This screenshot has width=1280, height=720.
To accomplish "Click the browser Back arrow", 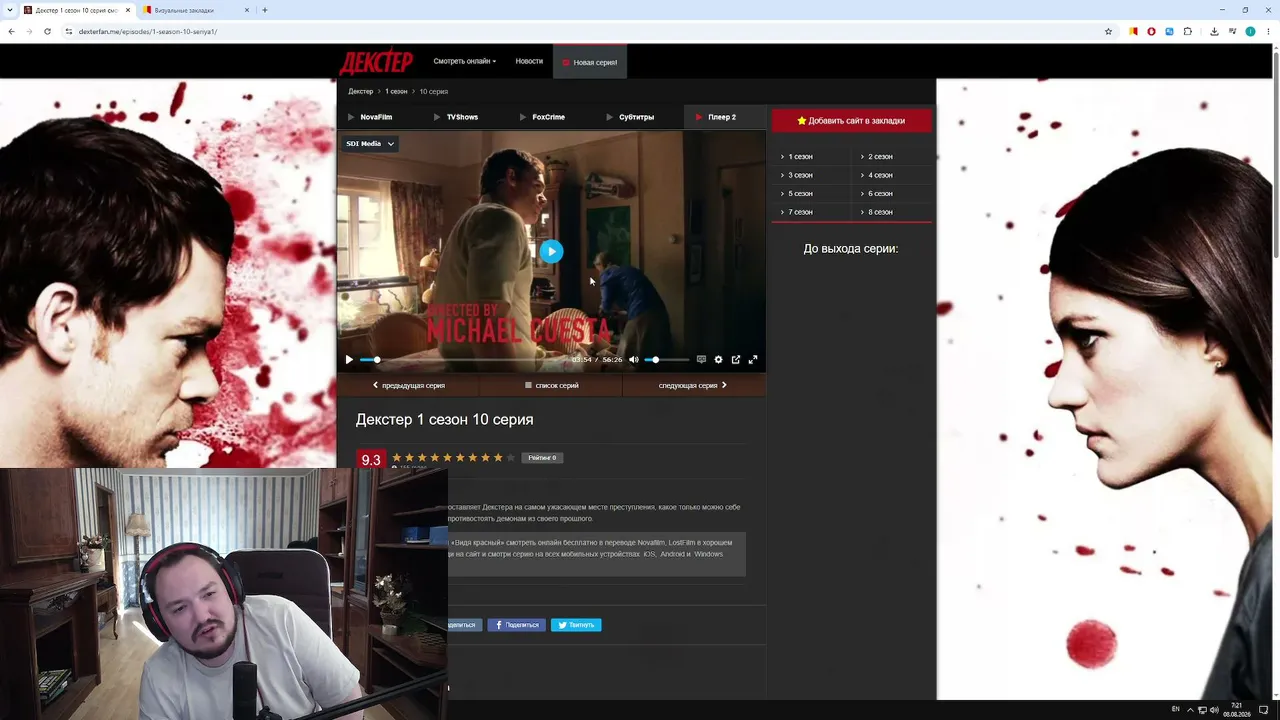I will [x=11, y=31].
